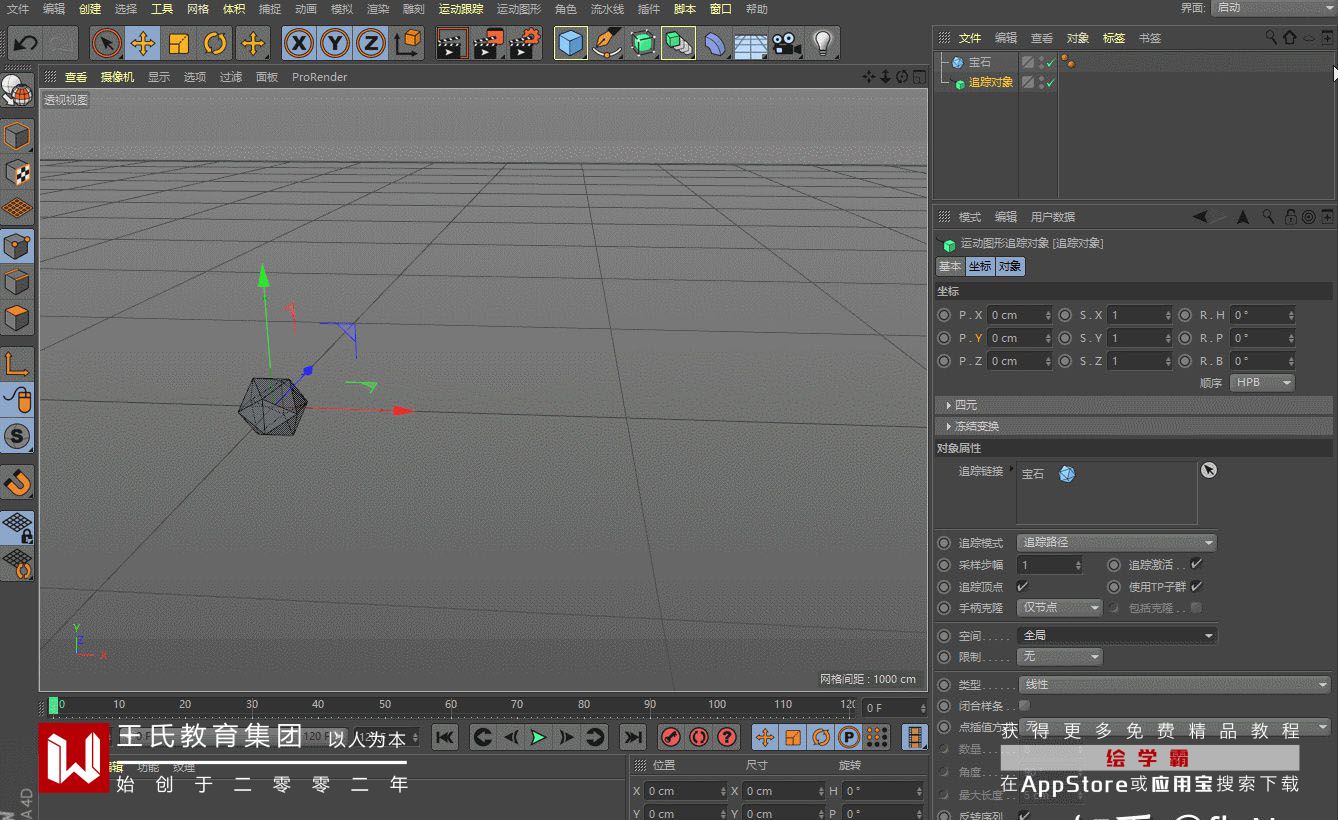Click the camera object icon in toolbar
This screenshot has width=1338, height=820.
pos(786,44)
